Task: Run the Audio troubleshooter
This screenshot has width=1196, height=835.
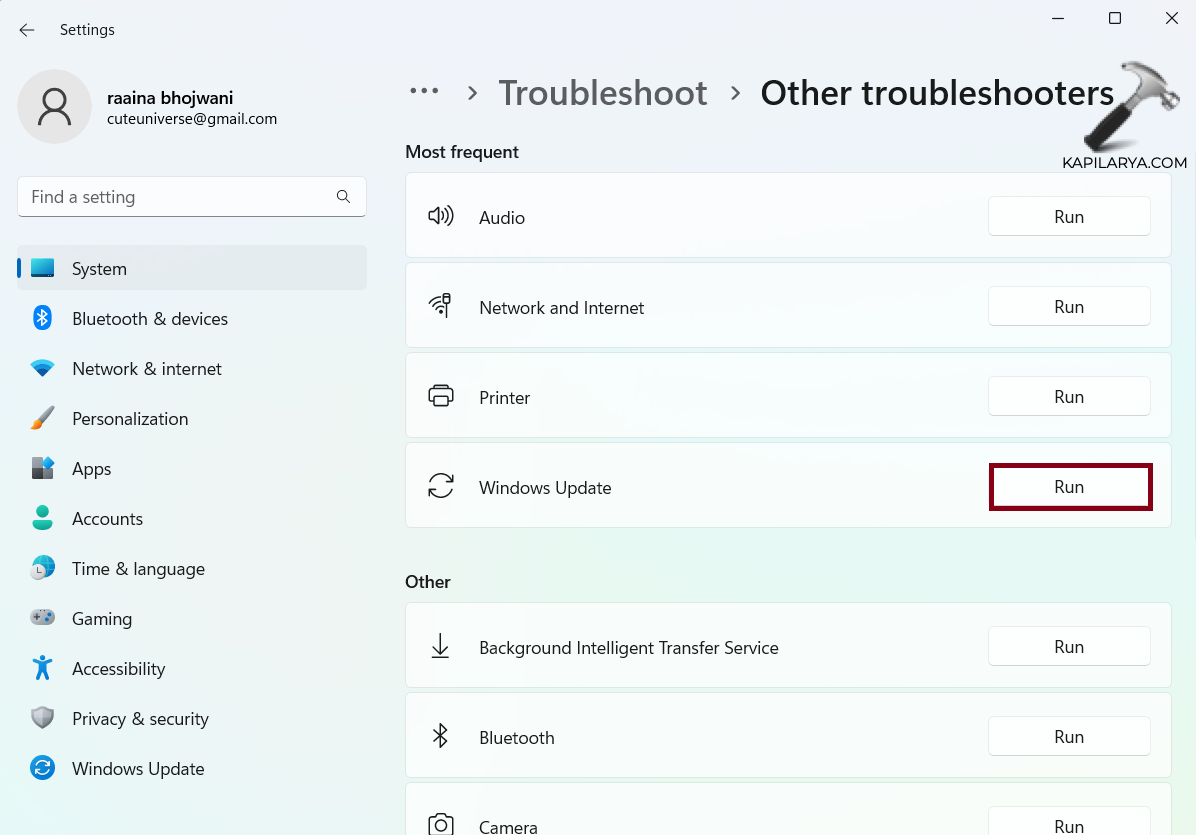Action: click(x=1069, y=217)
